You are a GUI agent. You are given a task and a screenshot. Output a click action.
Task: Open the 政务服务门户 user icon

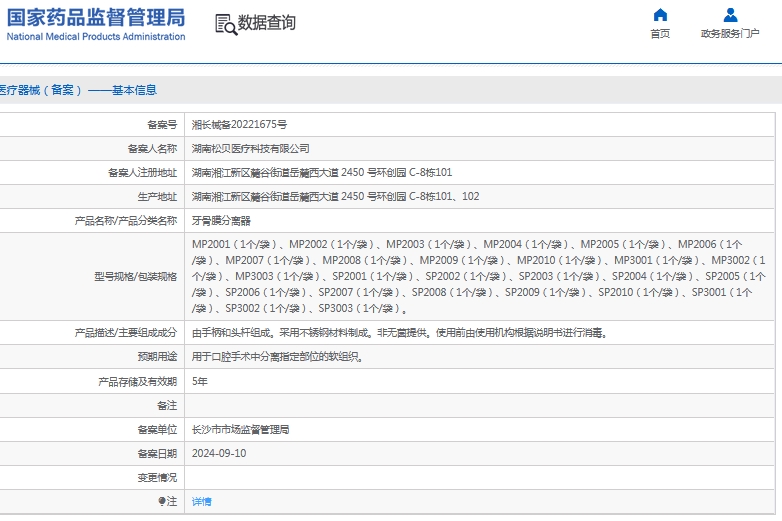(730, 15)
